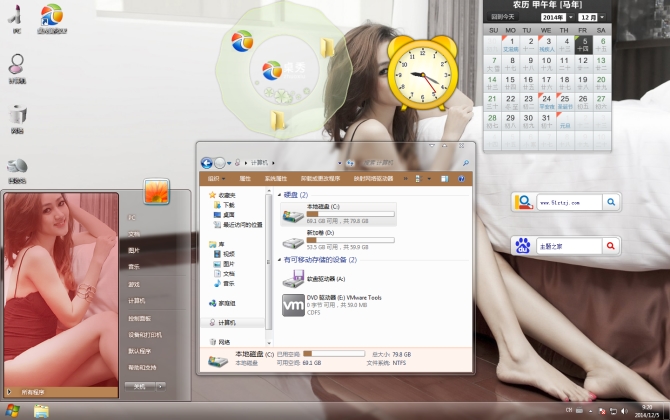Open 帮助和支持 in the Start menu

pos(142,367)
